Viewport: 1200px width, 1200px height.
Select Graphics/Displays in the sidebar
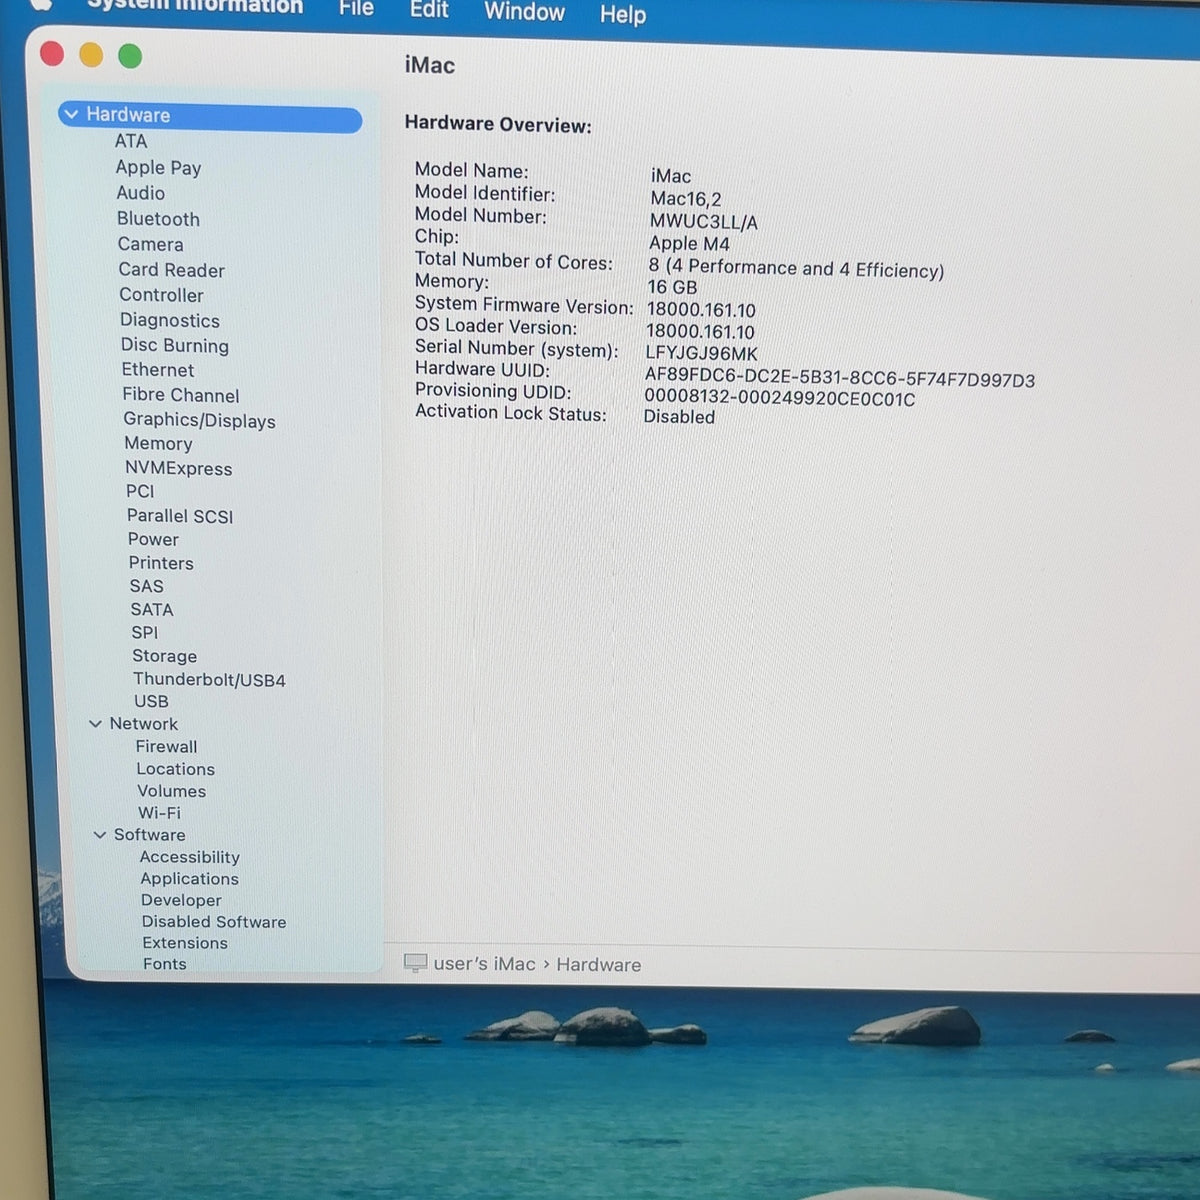[199, 420]
